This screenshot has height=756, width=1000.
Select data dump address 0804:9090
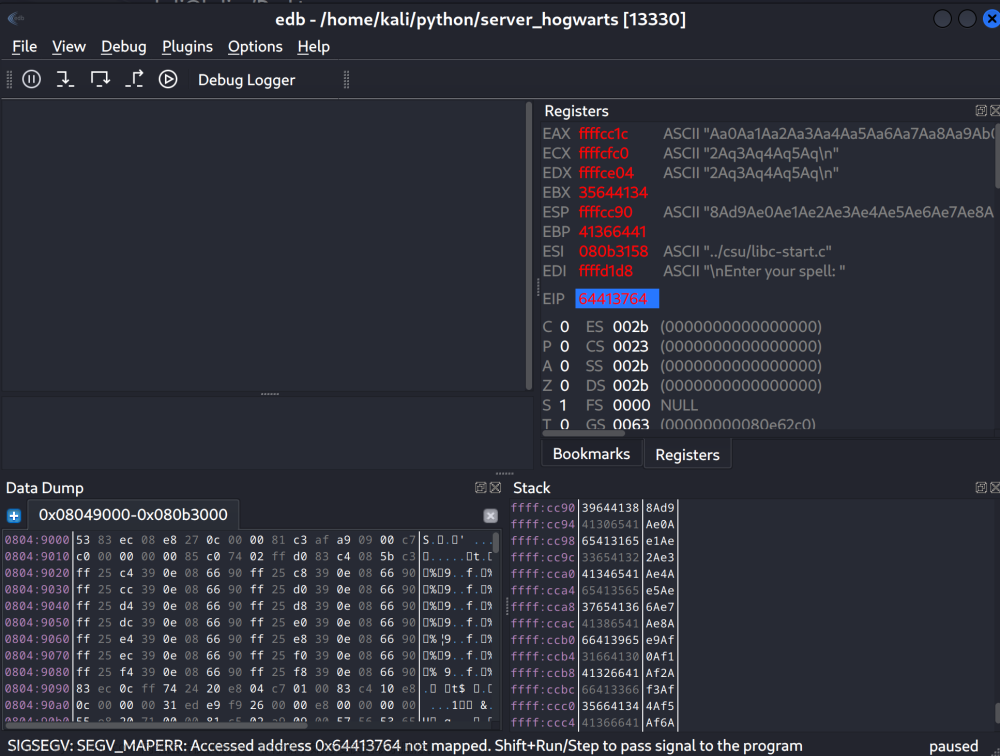pos(37,689)
